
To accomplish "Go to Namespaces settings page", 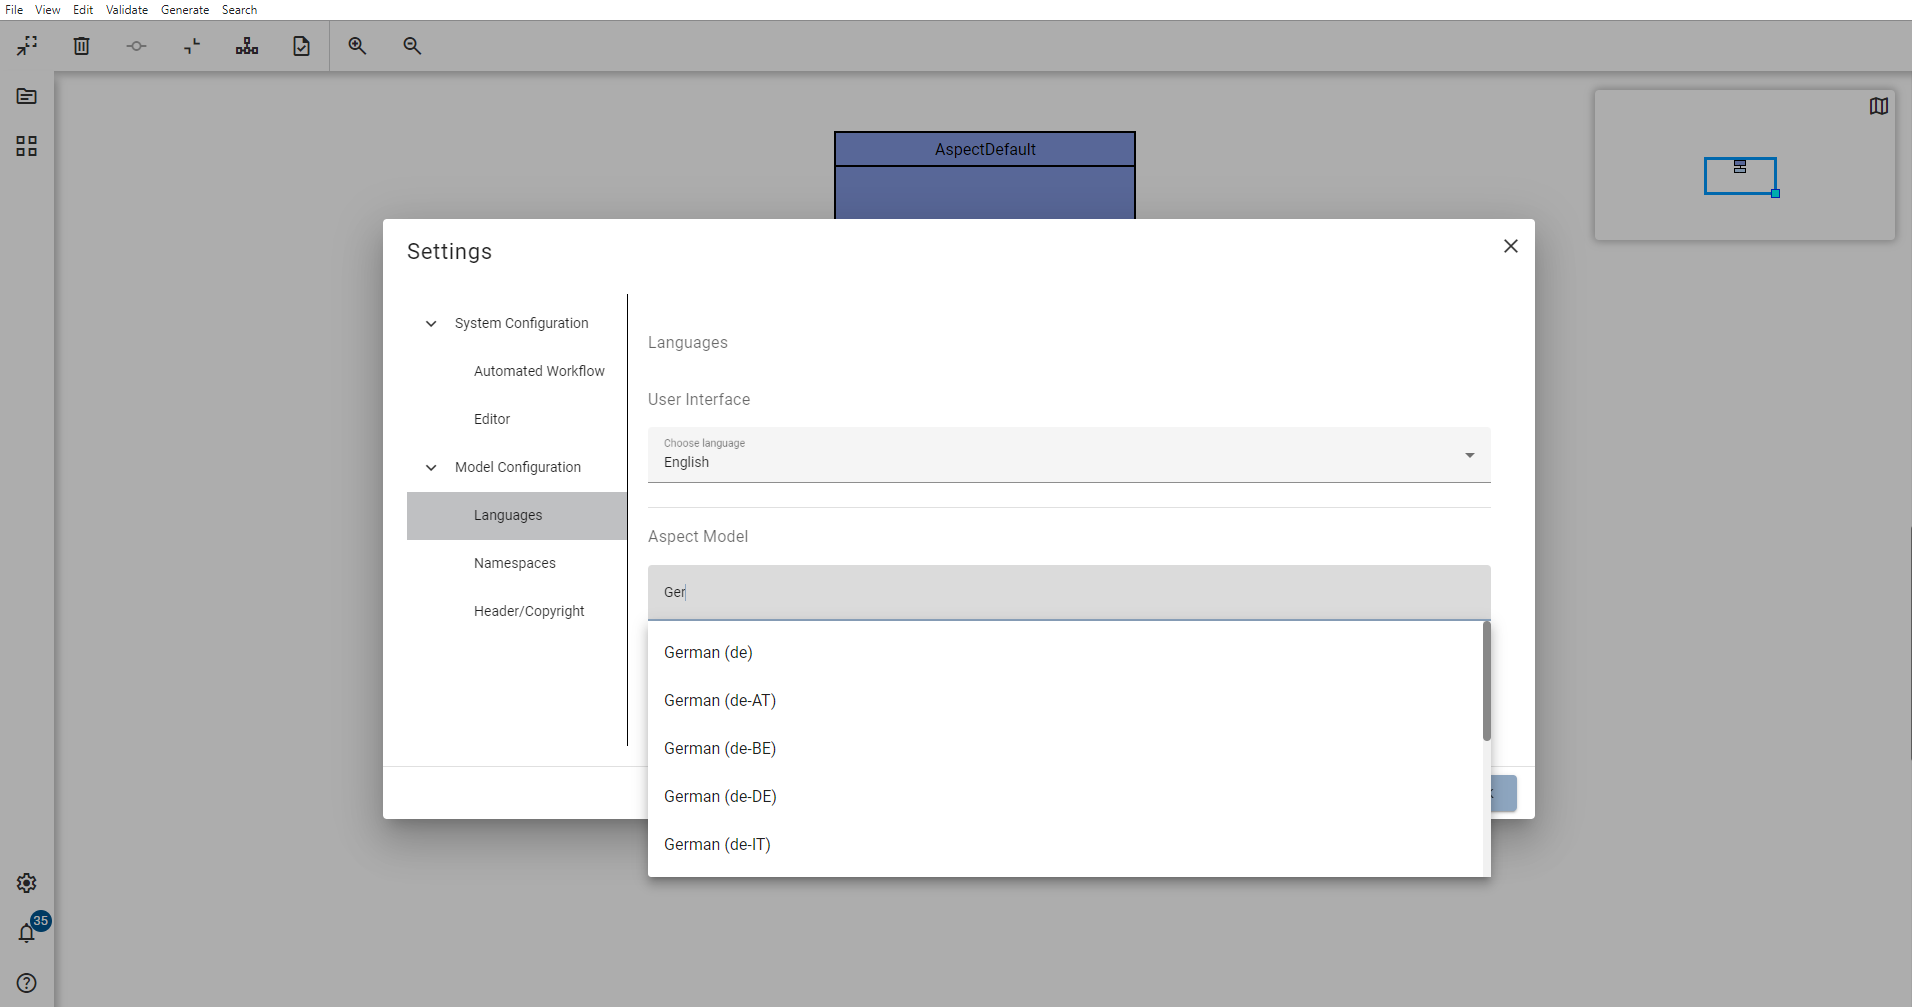I will 515,564.
